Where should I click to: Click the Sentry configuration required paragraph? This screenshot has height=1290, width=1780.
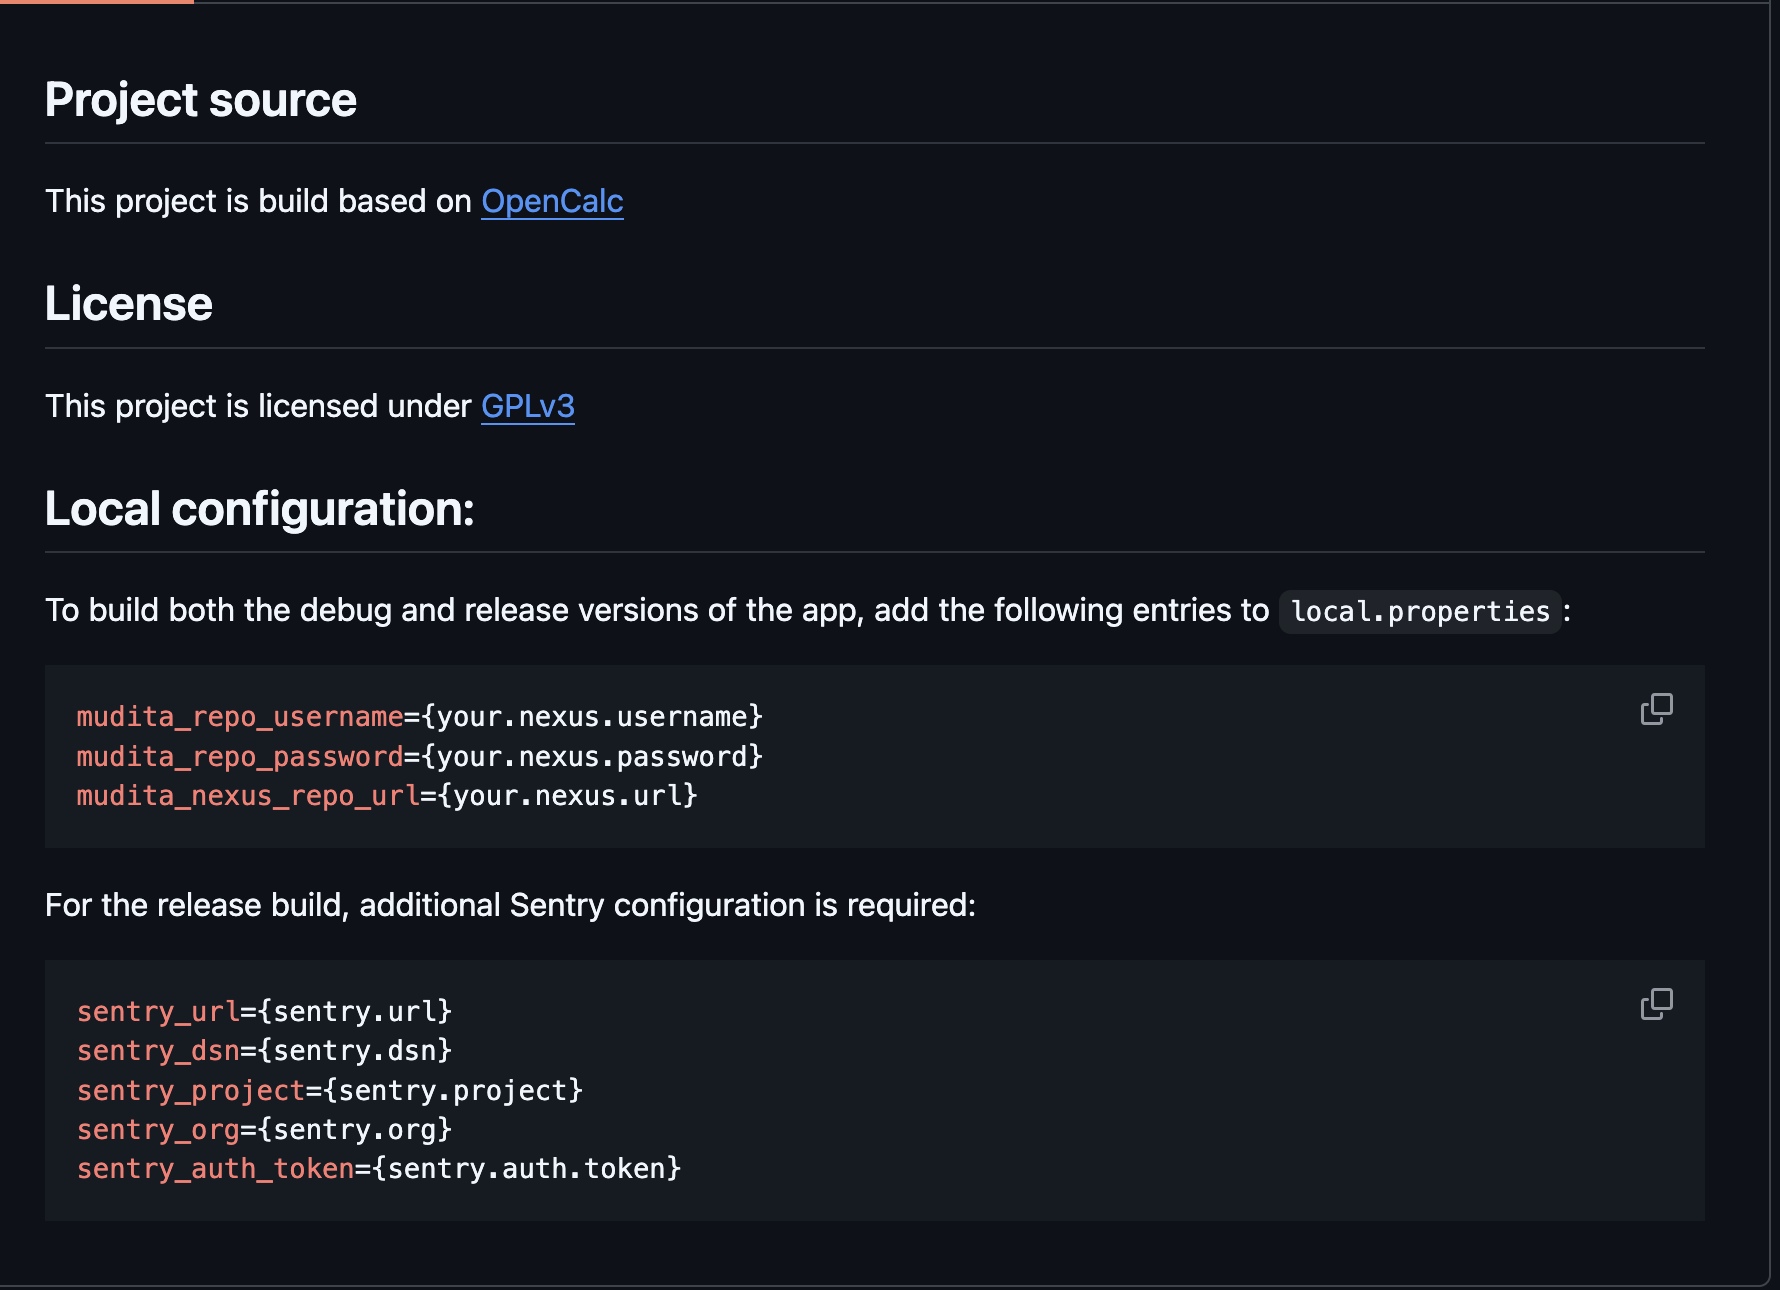click(x=510, y=905)
